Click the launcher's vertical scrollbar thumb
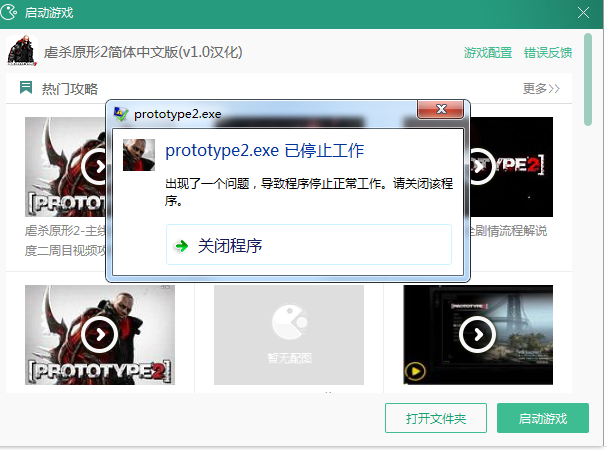Image resolution: width=607 pixels, height=450 pixels. (588, 79)
